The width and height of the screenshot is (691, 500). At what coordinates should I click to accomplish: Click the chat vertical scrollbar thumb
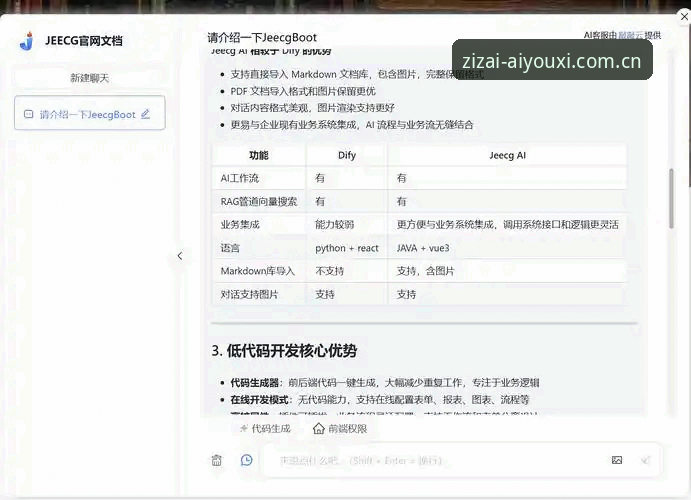(671, 198)
